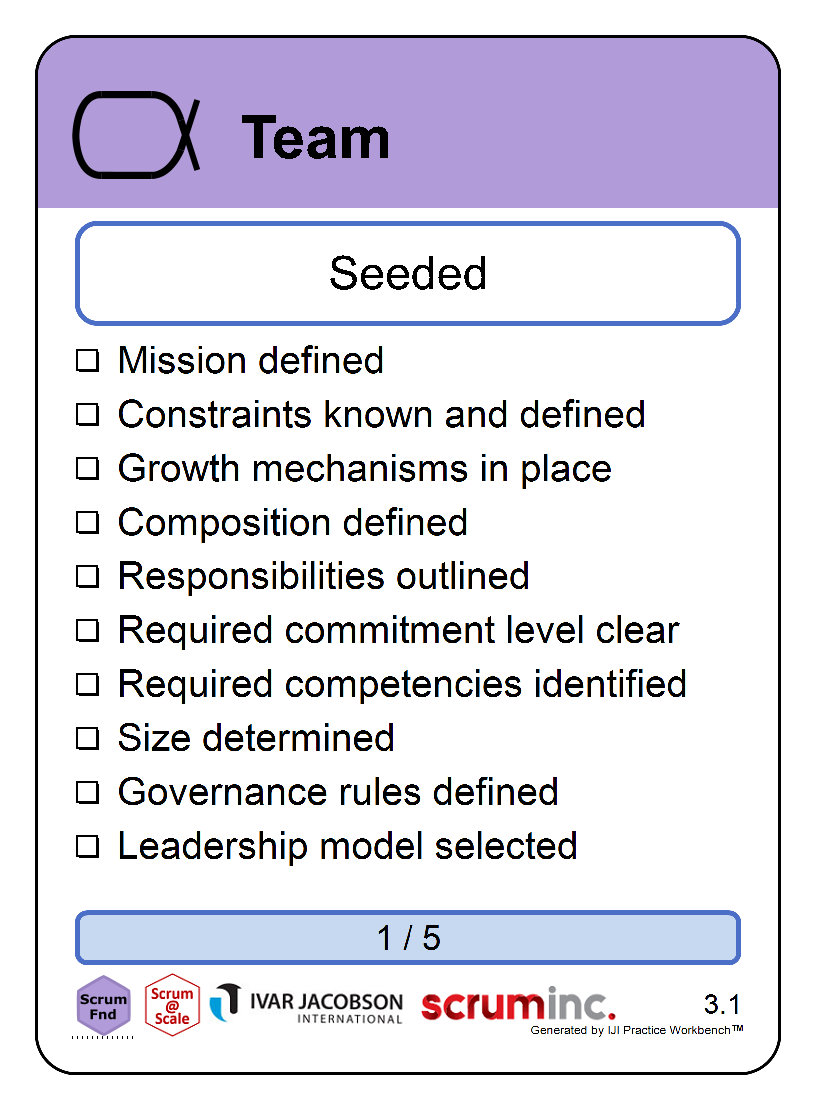Click the Seeded state box
Screen dimensions: 816x1110
(x=408, y=273)
